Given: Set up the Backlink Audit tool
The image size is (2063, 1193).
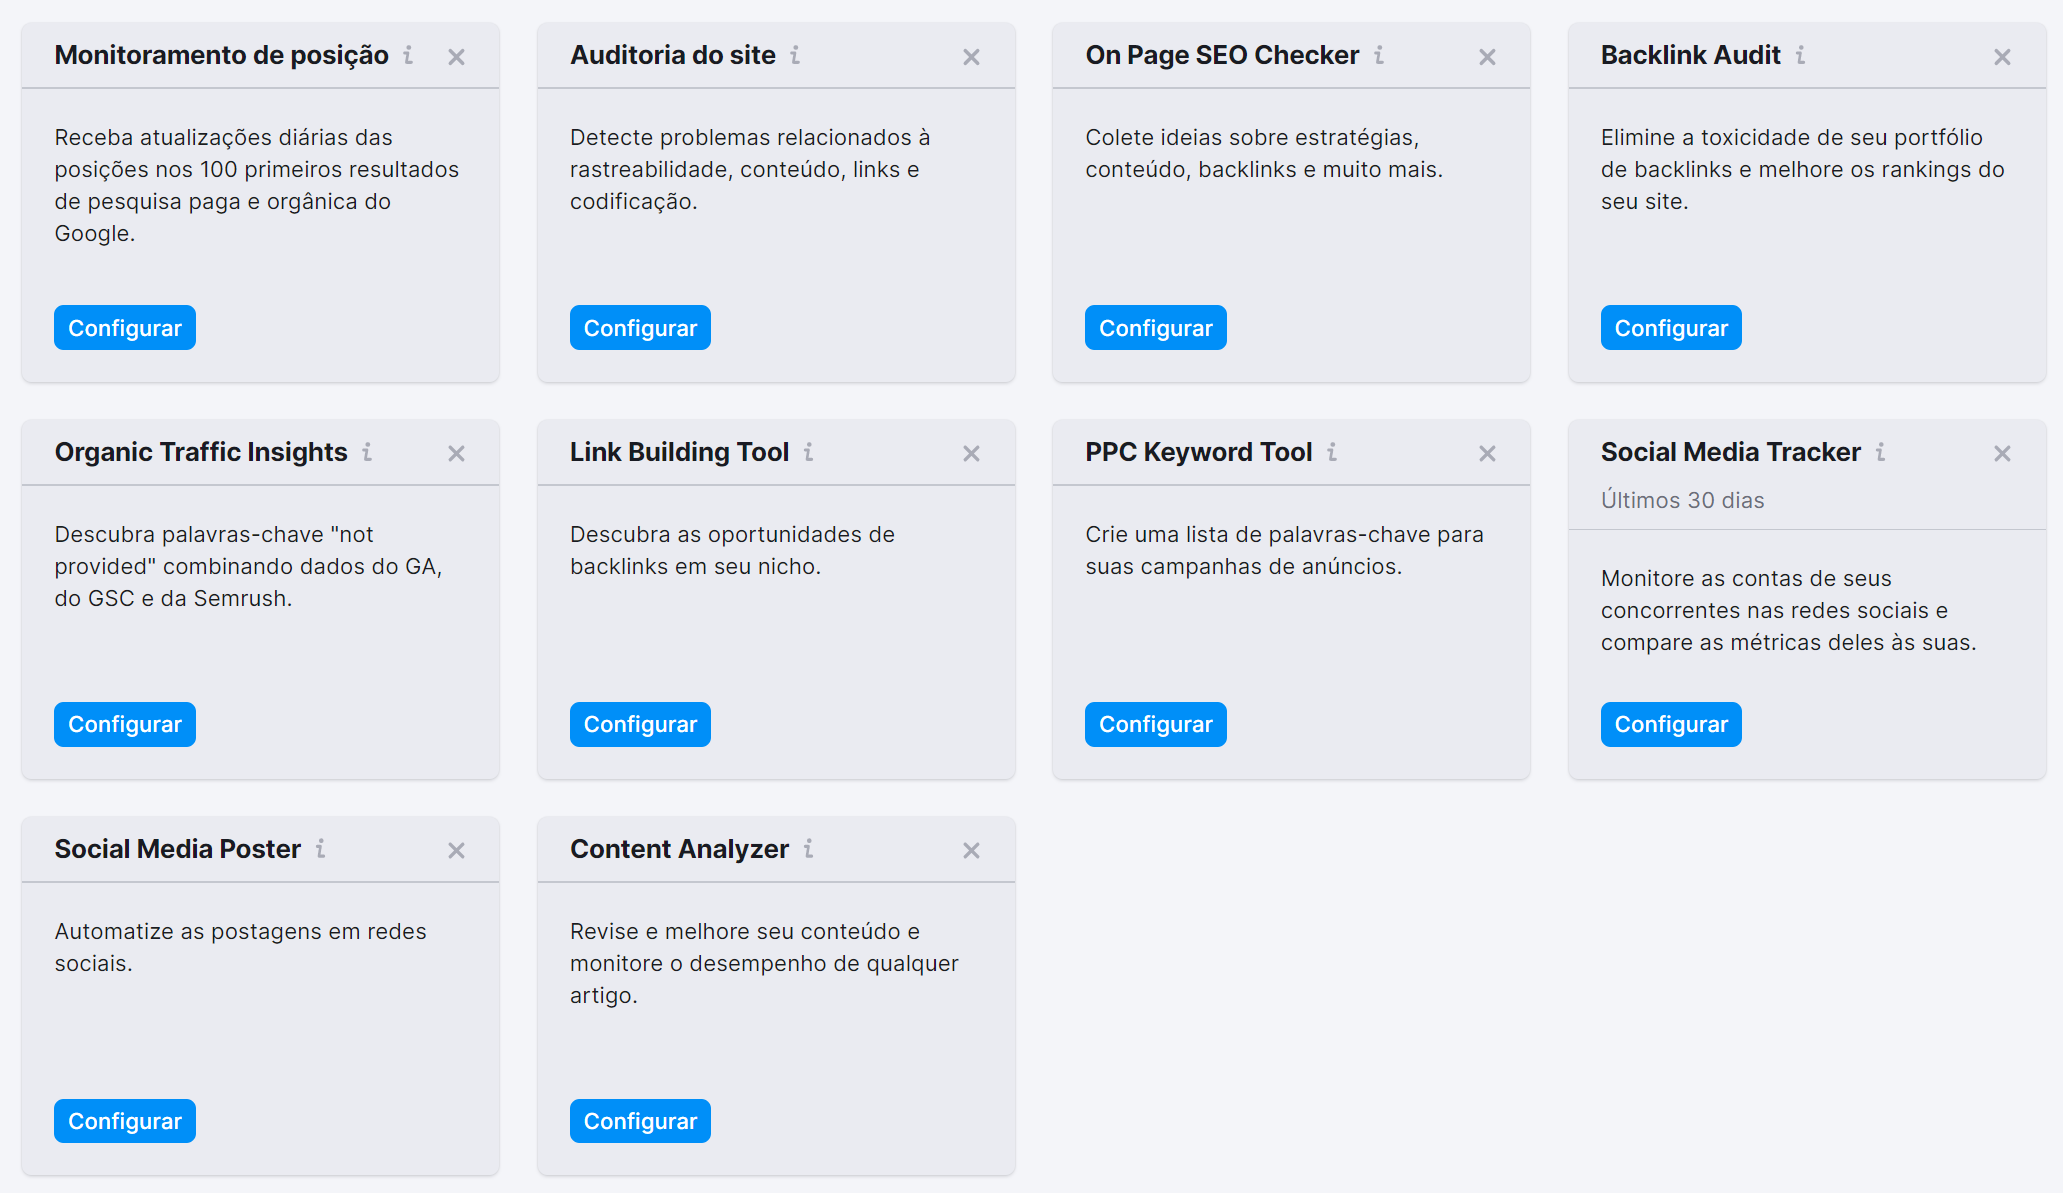Looking at the screenshot, I should 1670,327.
